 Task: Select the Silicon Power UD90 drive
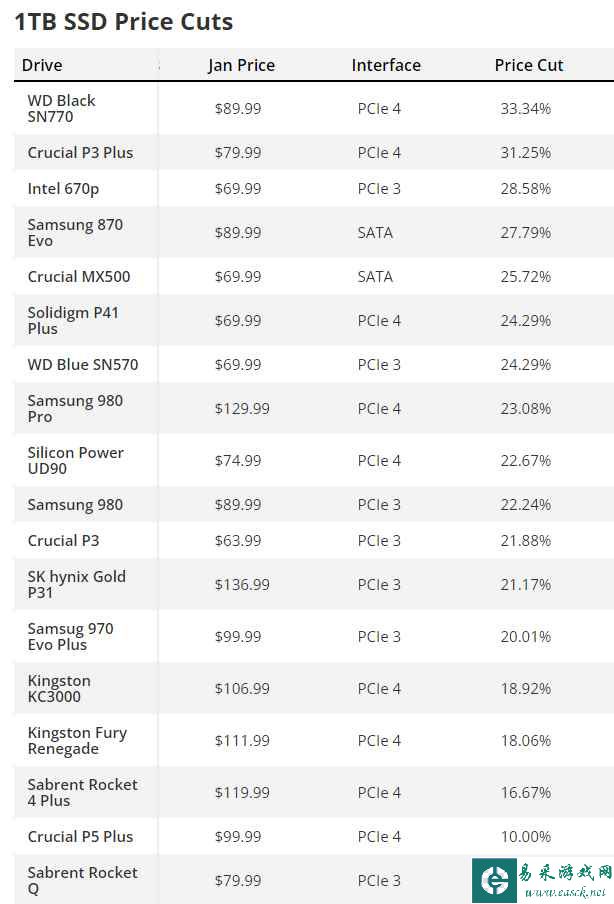pos(76,460)
